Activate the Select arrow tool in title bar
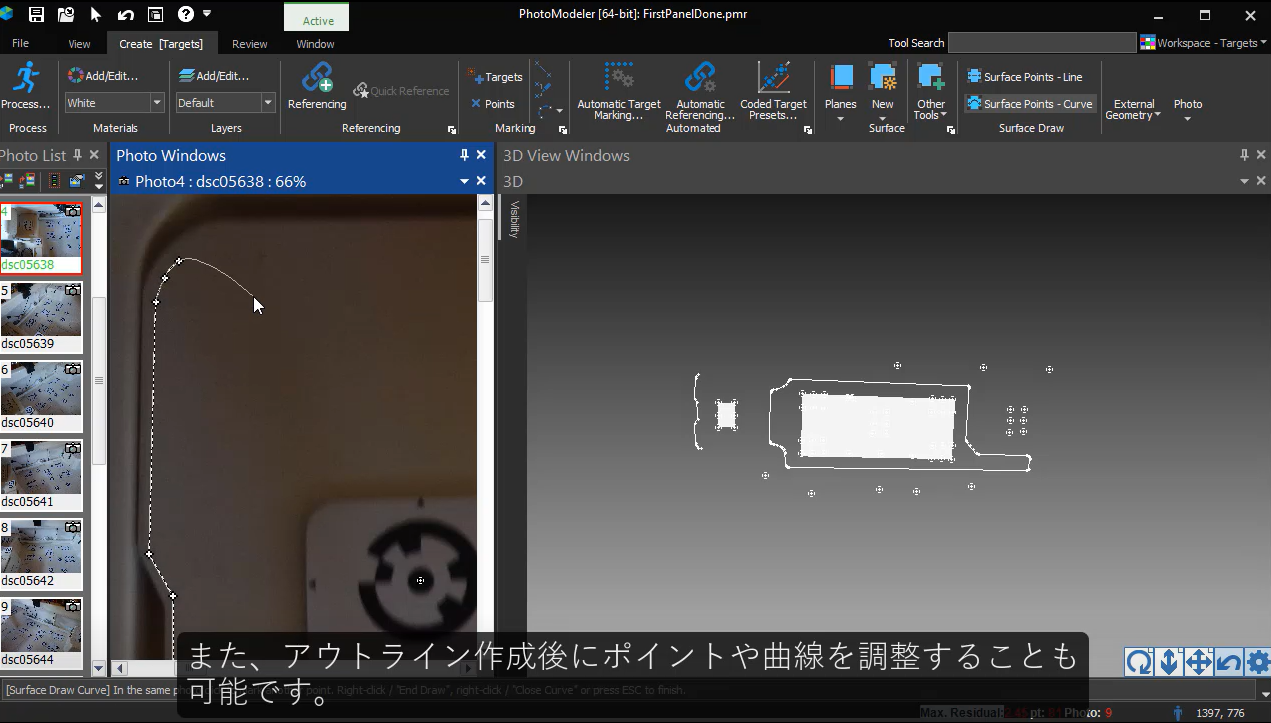This screenshot has width=1271, height=723. click(96, 14)
